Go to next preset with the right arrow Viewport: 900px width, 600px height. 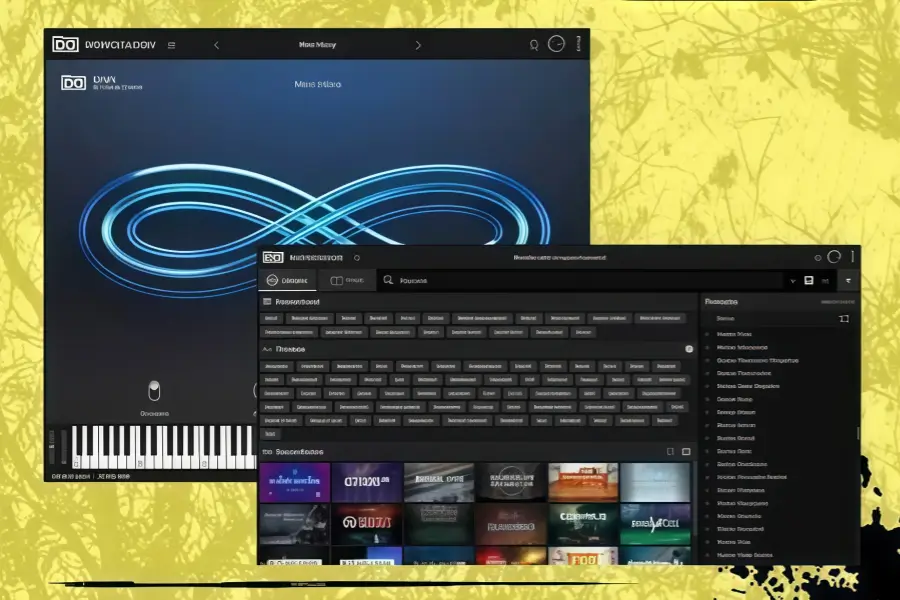click(x=418, y=45)
